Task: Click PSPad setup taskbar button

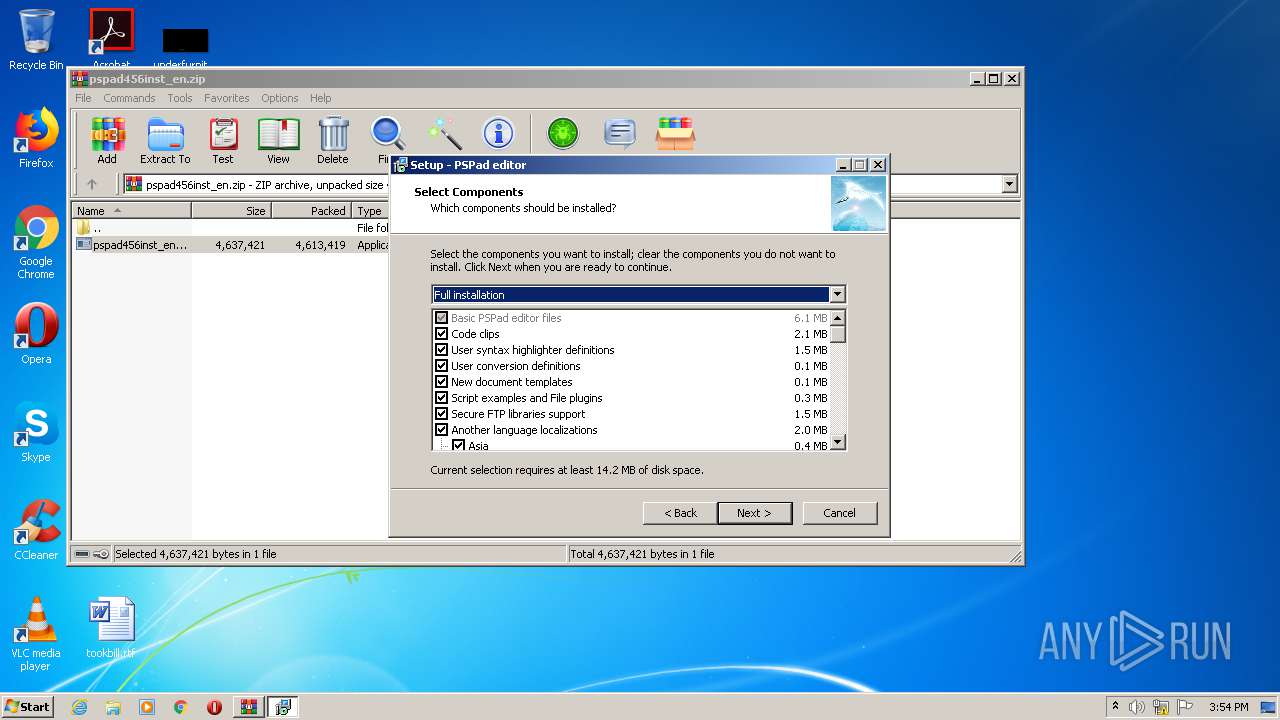Action: 282,707
